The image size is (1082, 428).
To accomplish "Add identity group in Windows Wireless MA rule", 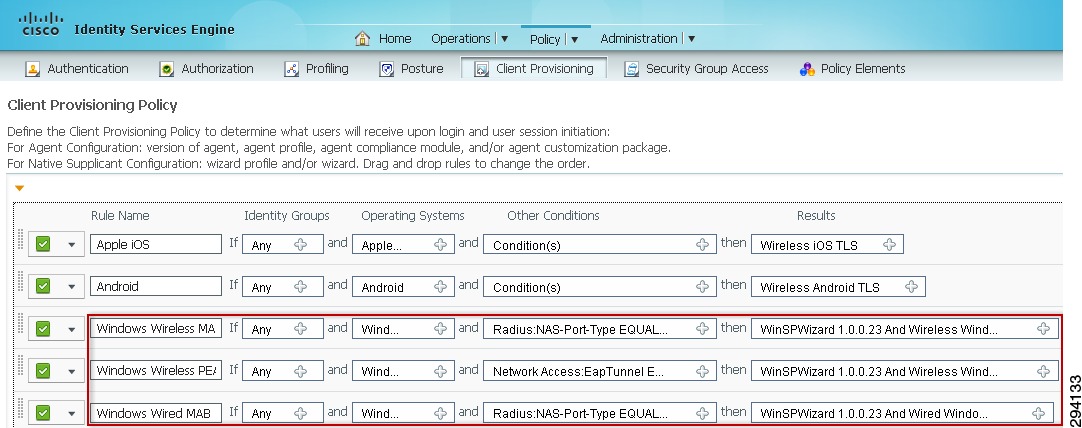I will [x=301, y=329].
